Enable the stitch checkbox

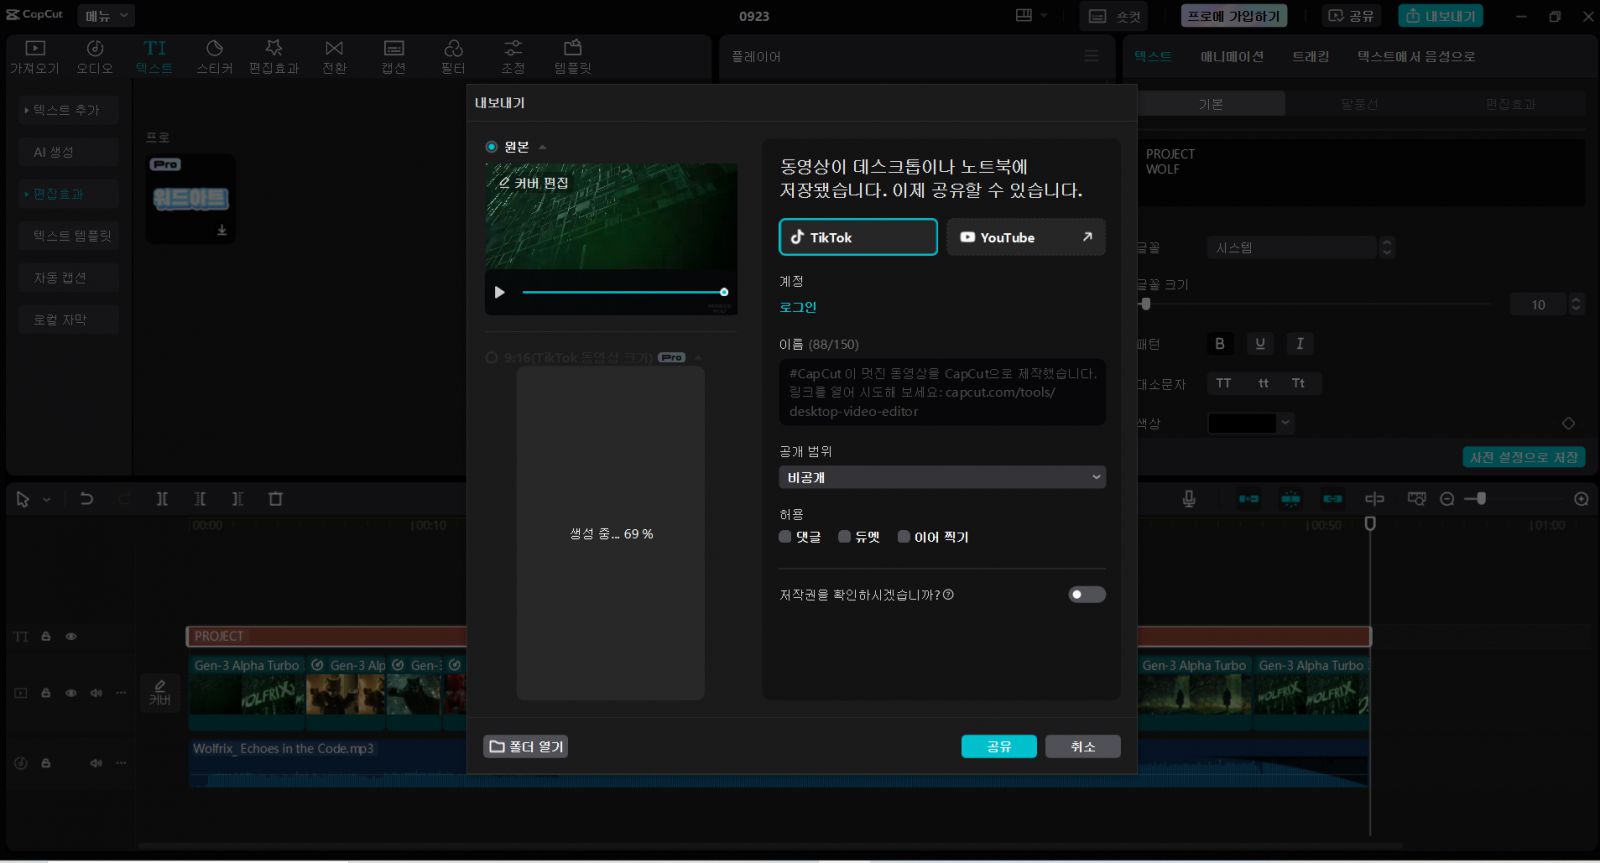(904, 537)
